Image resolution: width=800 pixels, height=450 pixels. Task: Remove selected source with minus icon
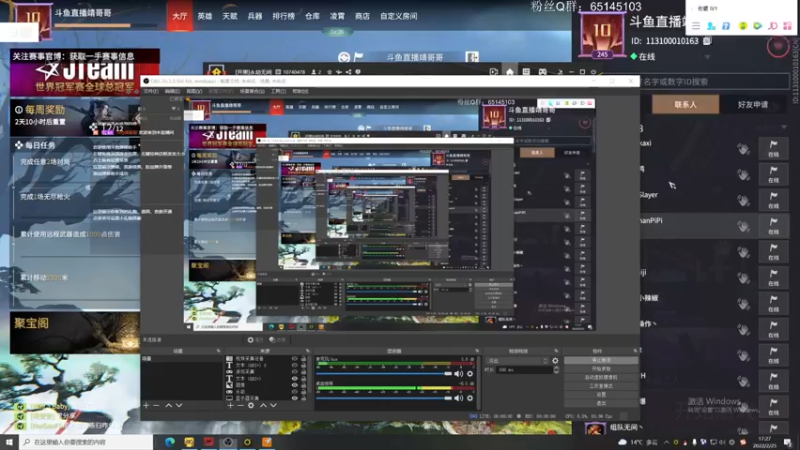(240, 405)
